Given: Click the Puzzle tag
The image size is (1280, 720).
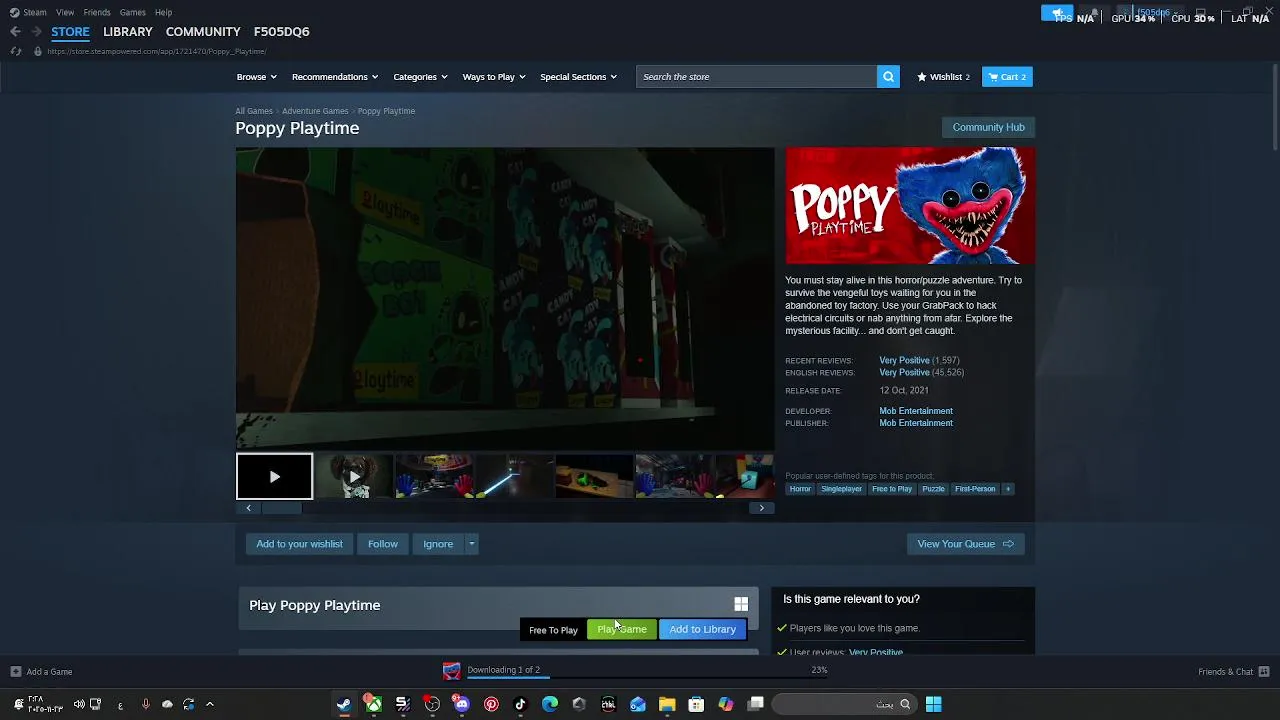Looking at the screenshot, I should [933, 489].
